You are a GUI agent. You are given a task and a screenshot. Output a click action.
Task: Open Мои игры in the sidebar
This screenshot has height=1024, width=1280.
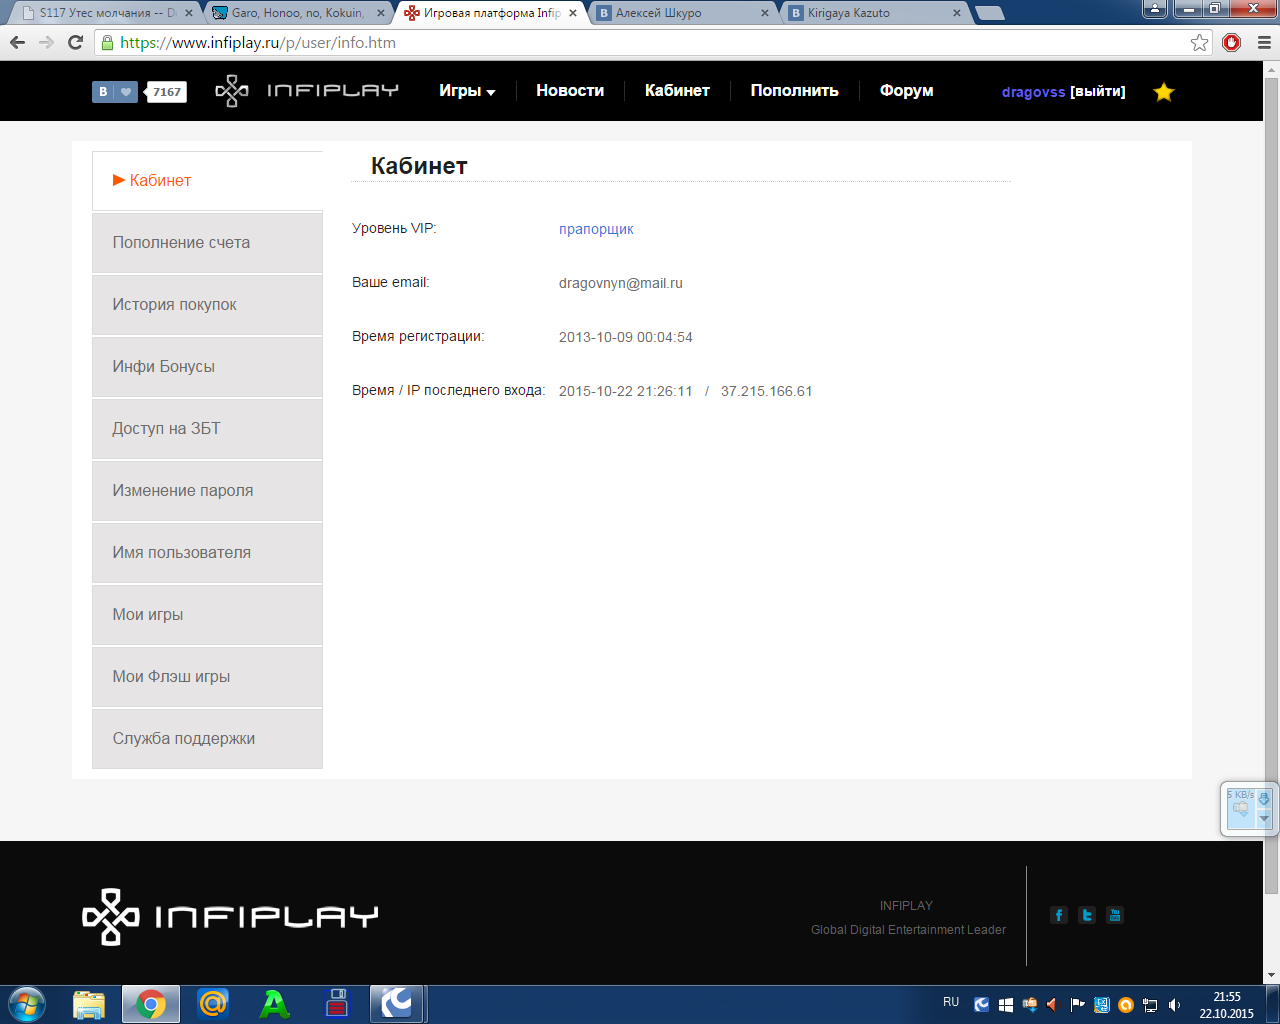point(207,615)
